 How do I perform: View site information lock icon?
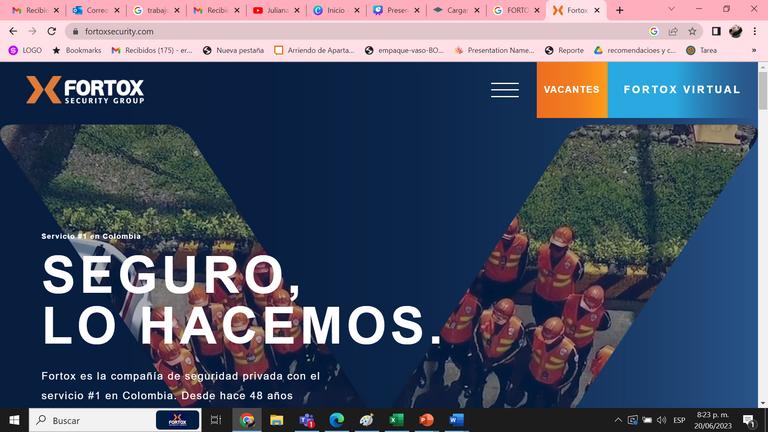75,31
